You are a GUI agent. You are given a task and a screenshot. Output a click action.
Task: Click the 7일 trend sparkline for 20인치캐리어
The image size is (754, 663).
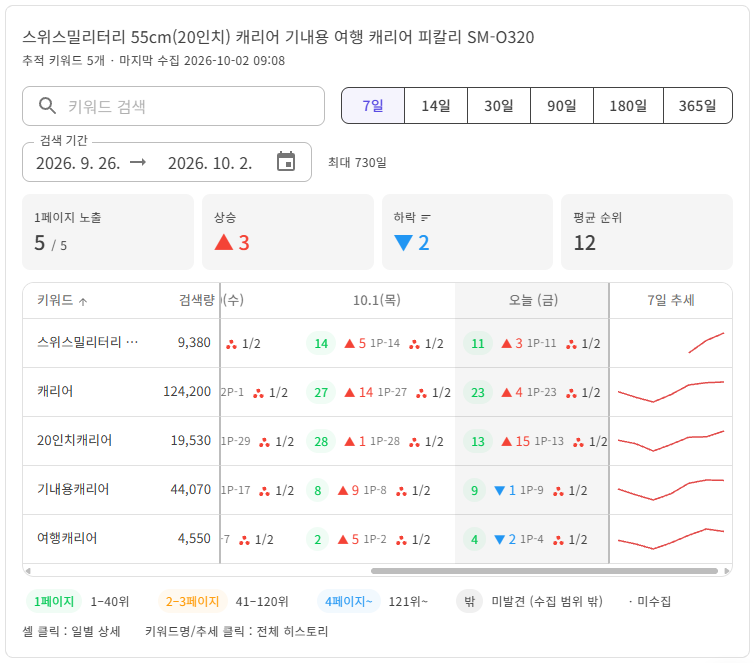click(671, 441)
